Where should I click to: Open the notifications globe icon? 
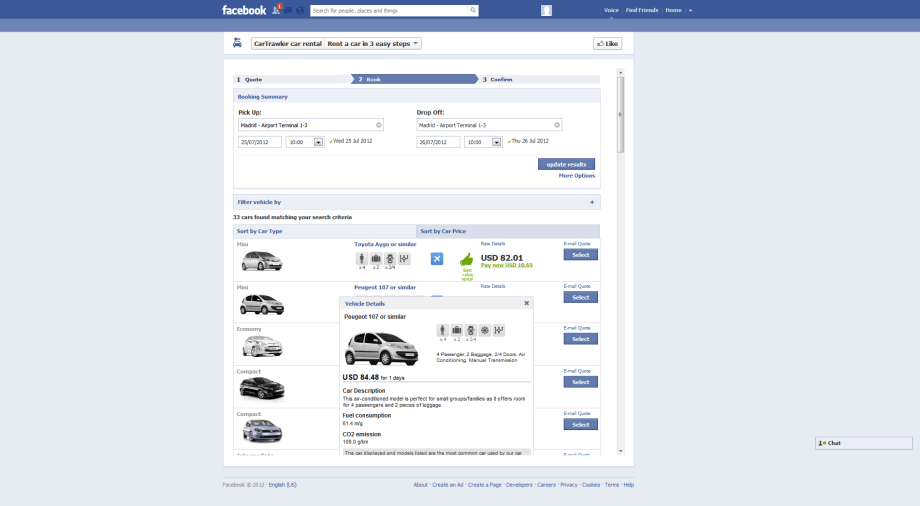click(x=300, y=11)
